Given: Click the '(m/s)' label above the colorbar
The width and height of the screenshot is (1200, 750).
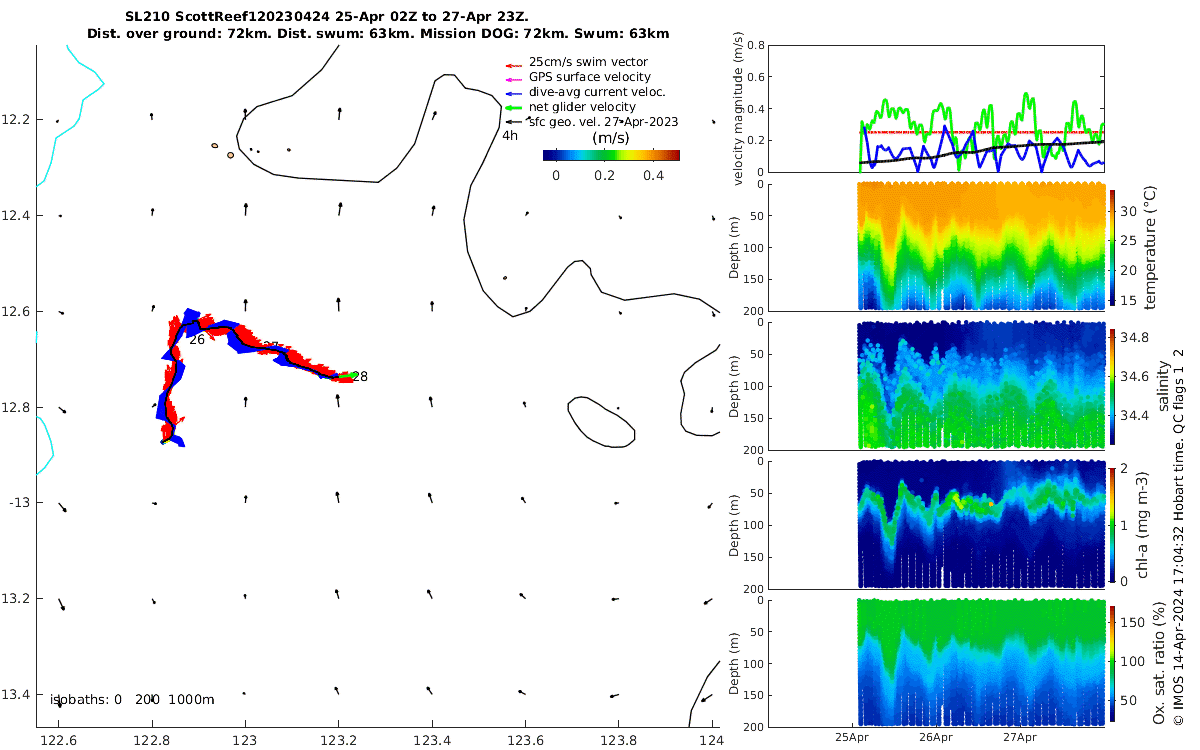Looking at the screenshot, I should [610, 138].
